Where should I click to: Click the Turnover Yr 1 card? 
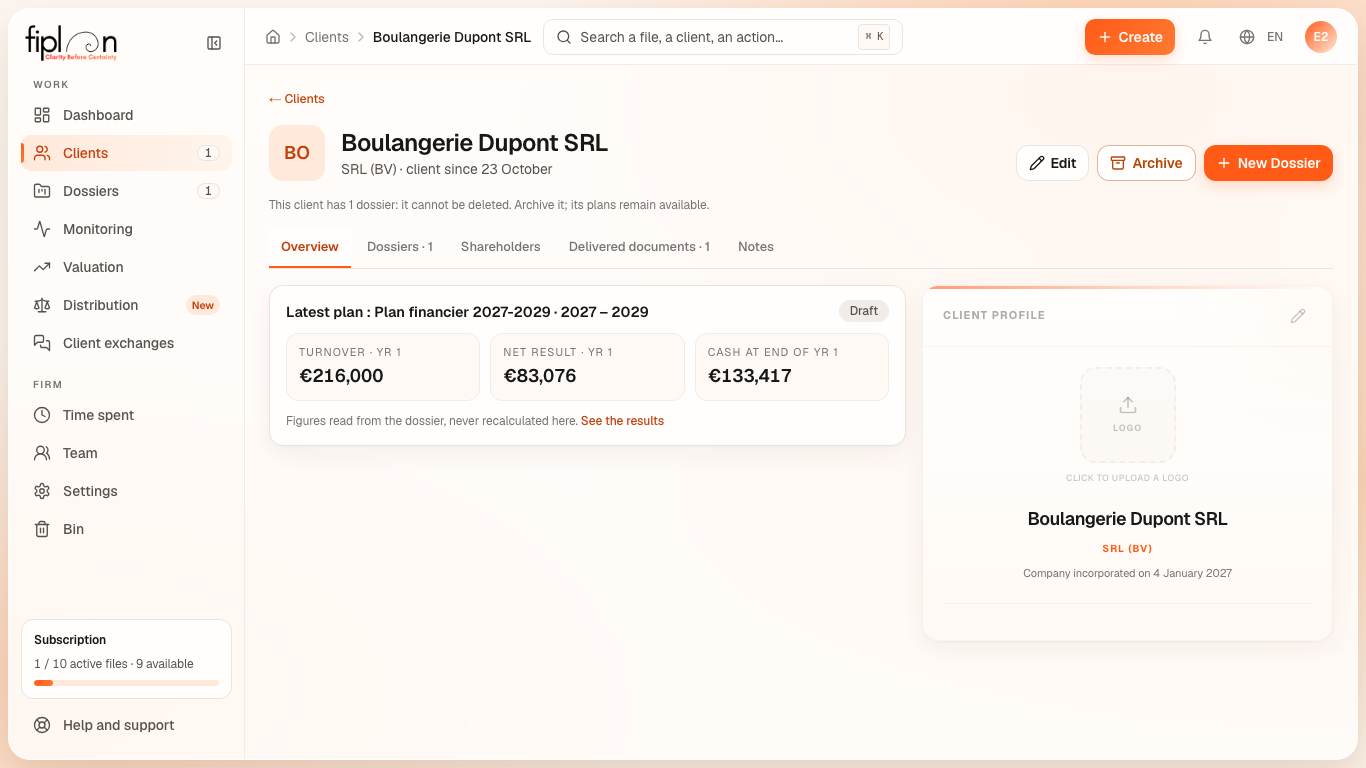pyautogui.click(x=383, y=367)
